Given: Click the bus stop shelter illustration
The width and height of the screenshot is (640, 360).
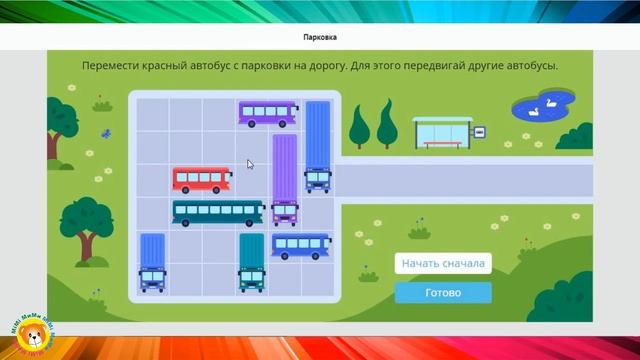Looking at the screenshot, I should (448, 133).
